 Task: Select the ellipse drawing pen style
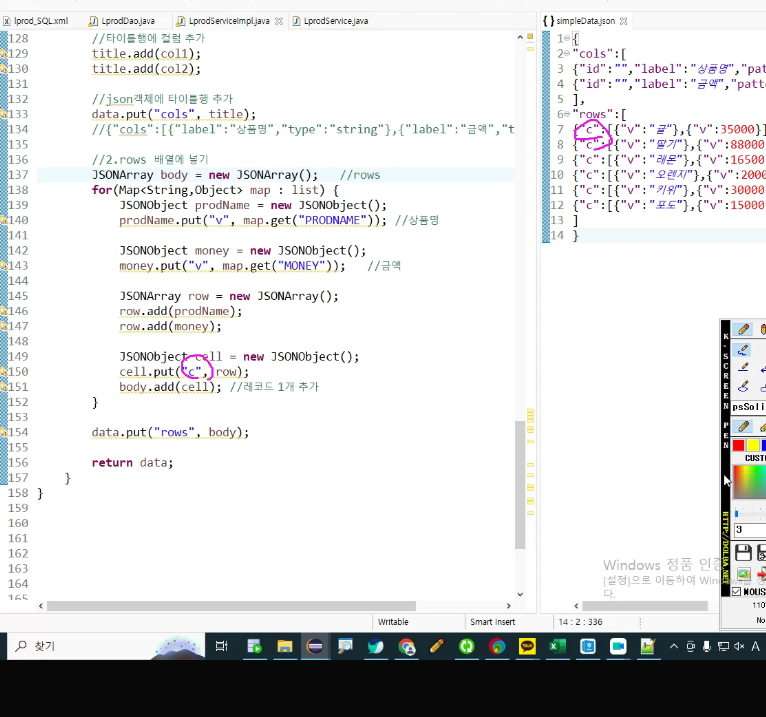pyautogui.click(x=743, y=387)
